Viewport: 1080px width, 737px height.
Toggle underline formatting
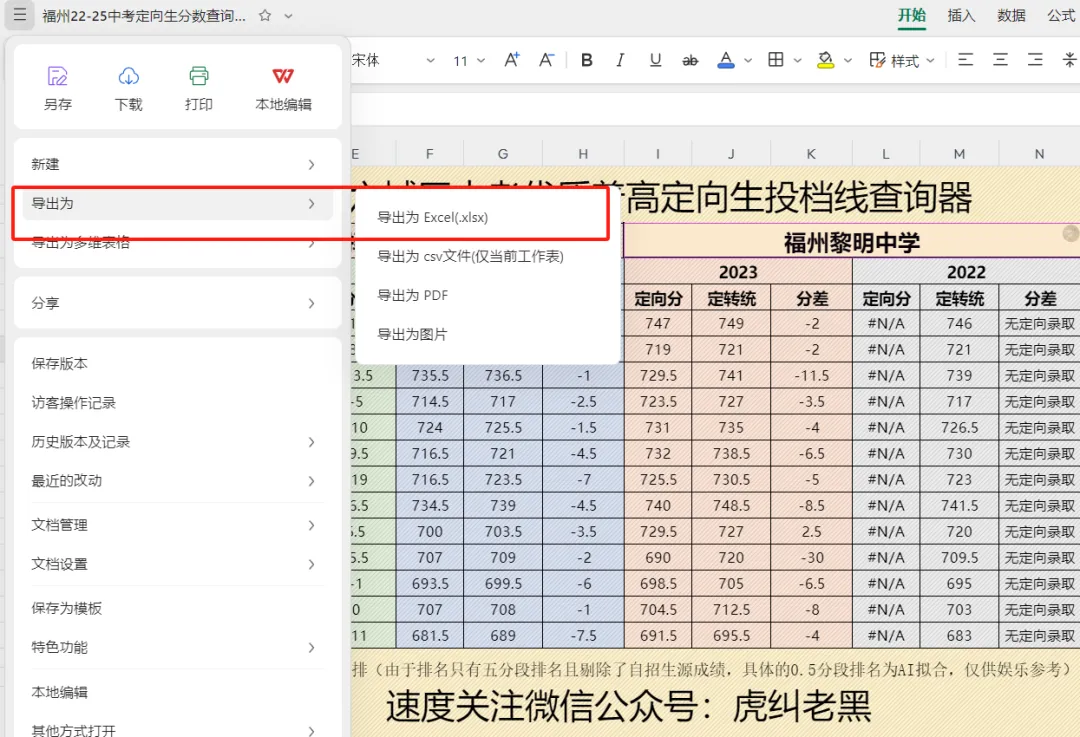tap(655, 61)
